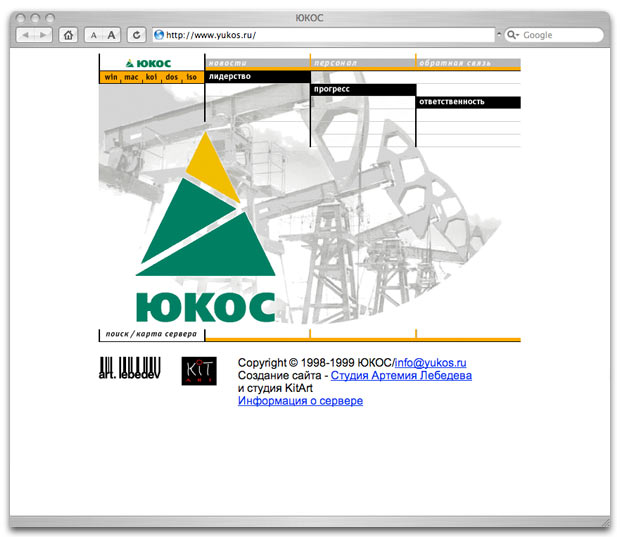The image size is (620, 537).
Task: Reload the page with the refresh icon
Action: 136,35
